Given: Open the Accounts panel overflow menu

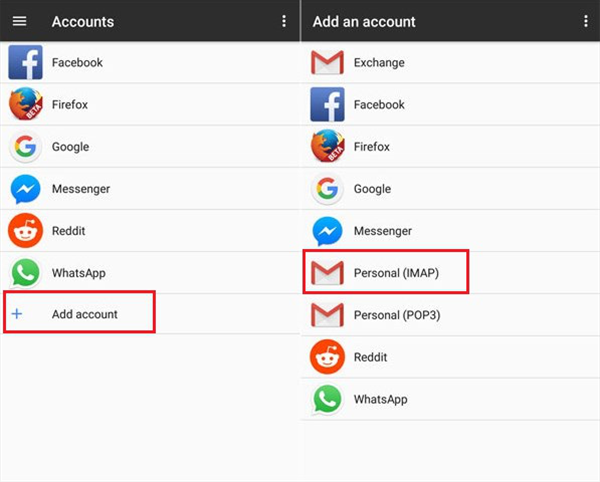Looking at the screenshot, I should [x=284, y=21].
